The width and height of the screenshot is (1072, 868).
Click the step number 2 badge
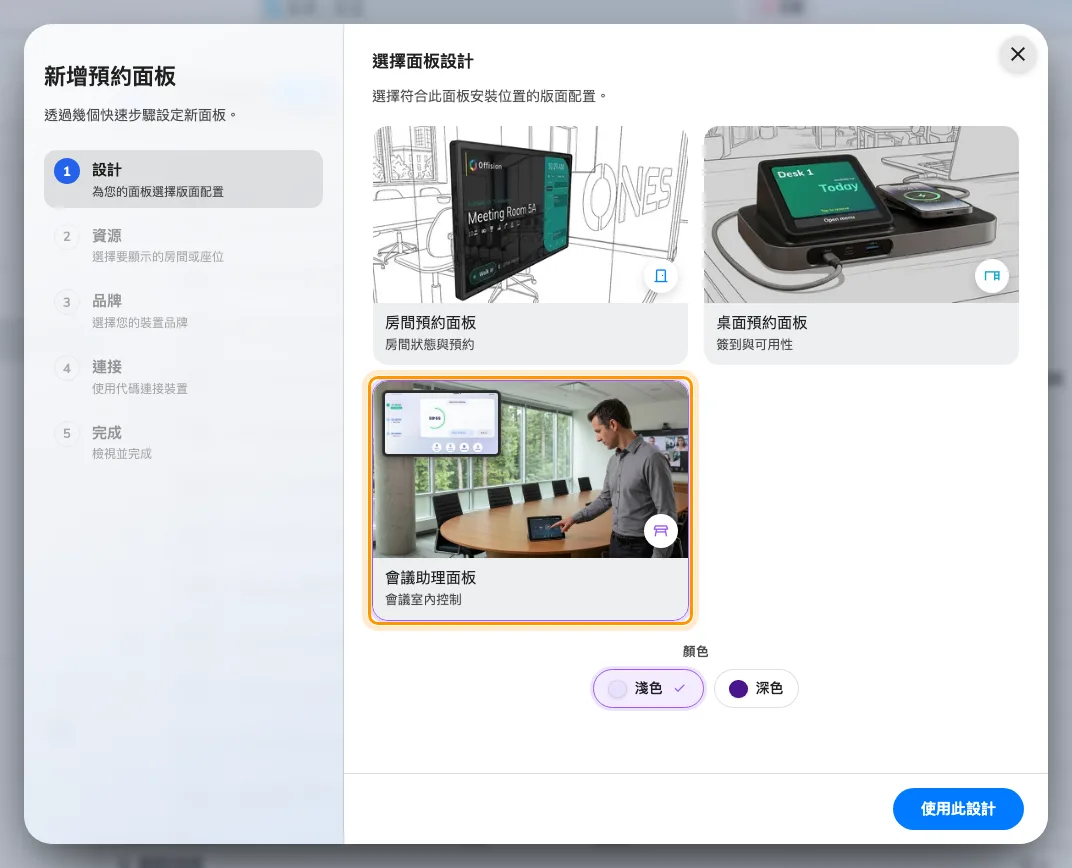click(67, 236)
